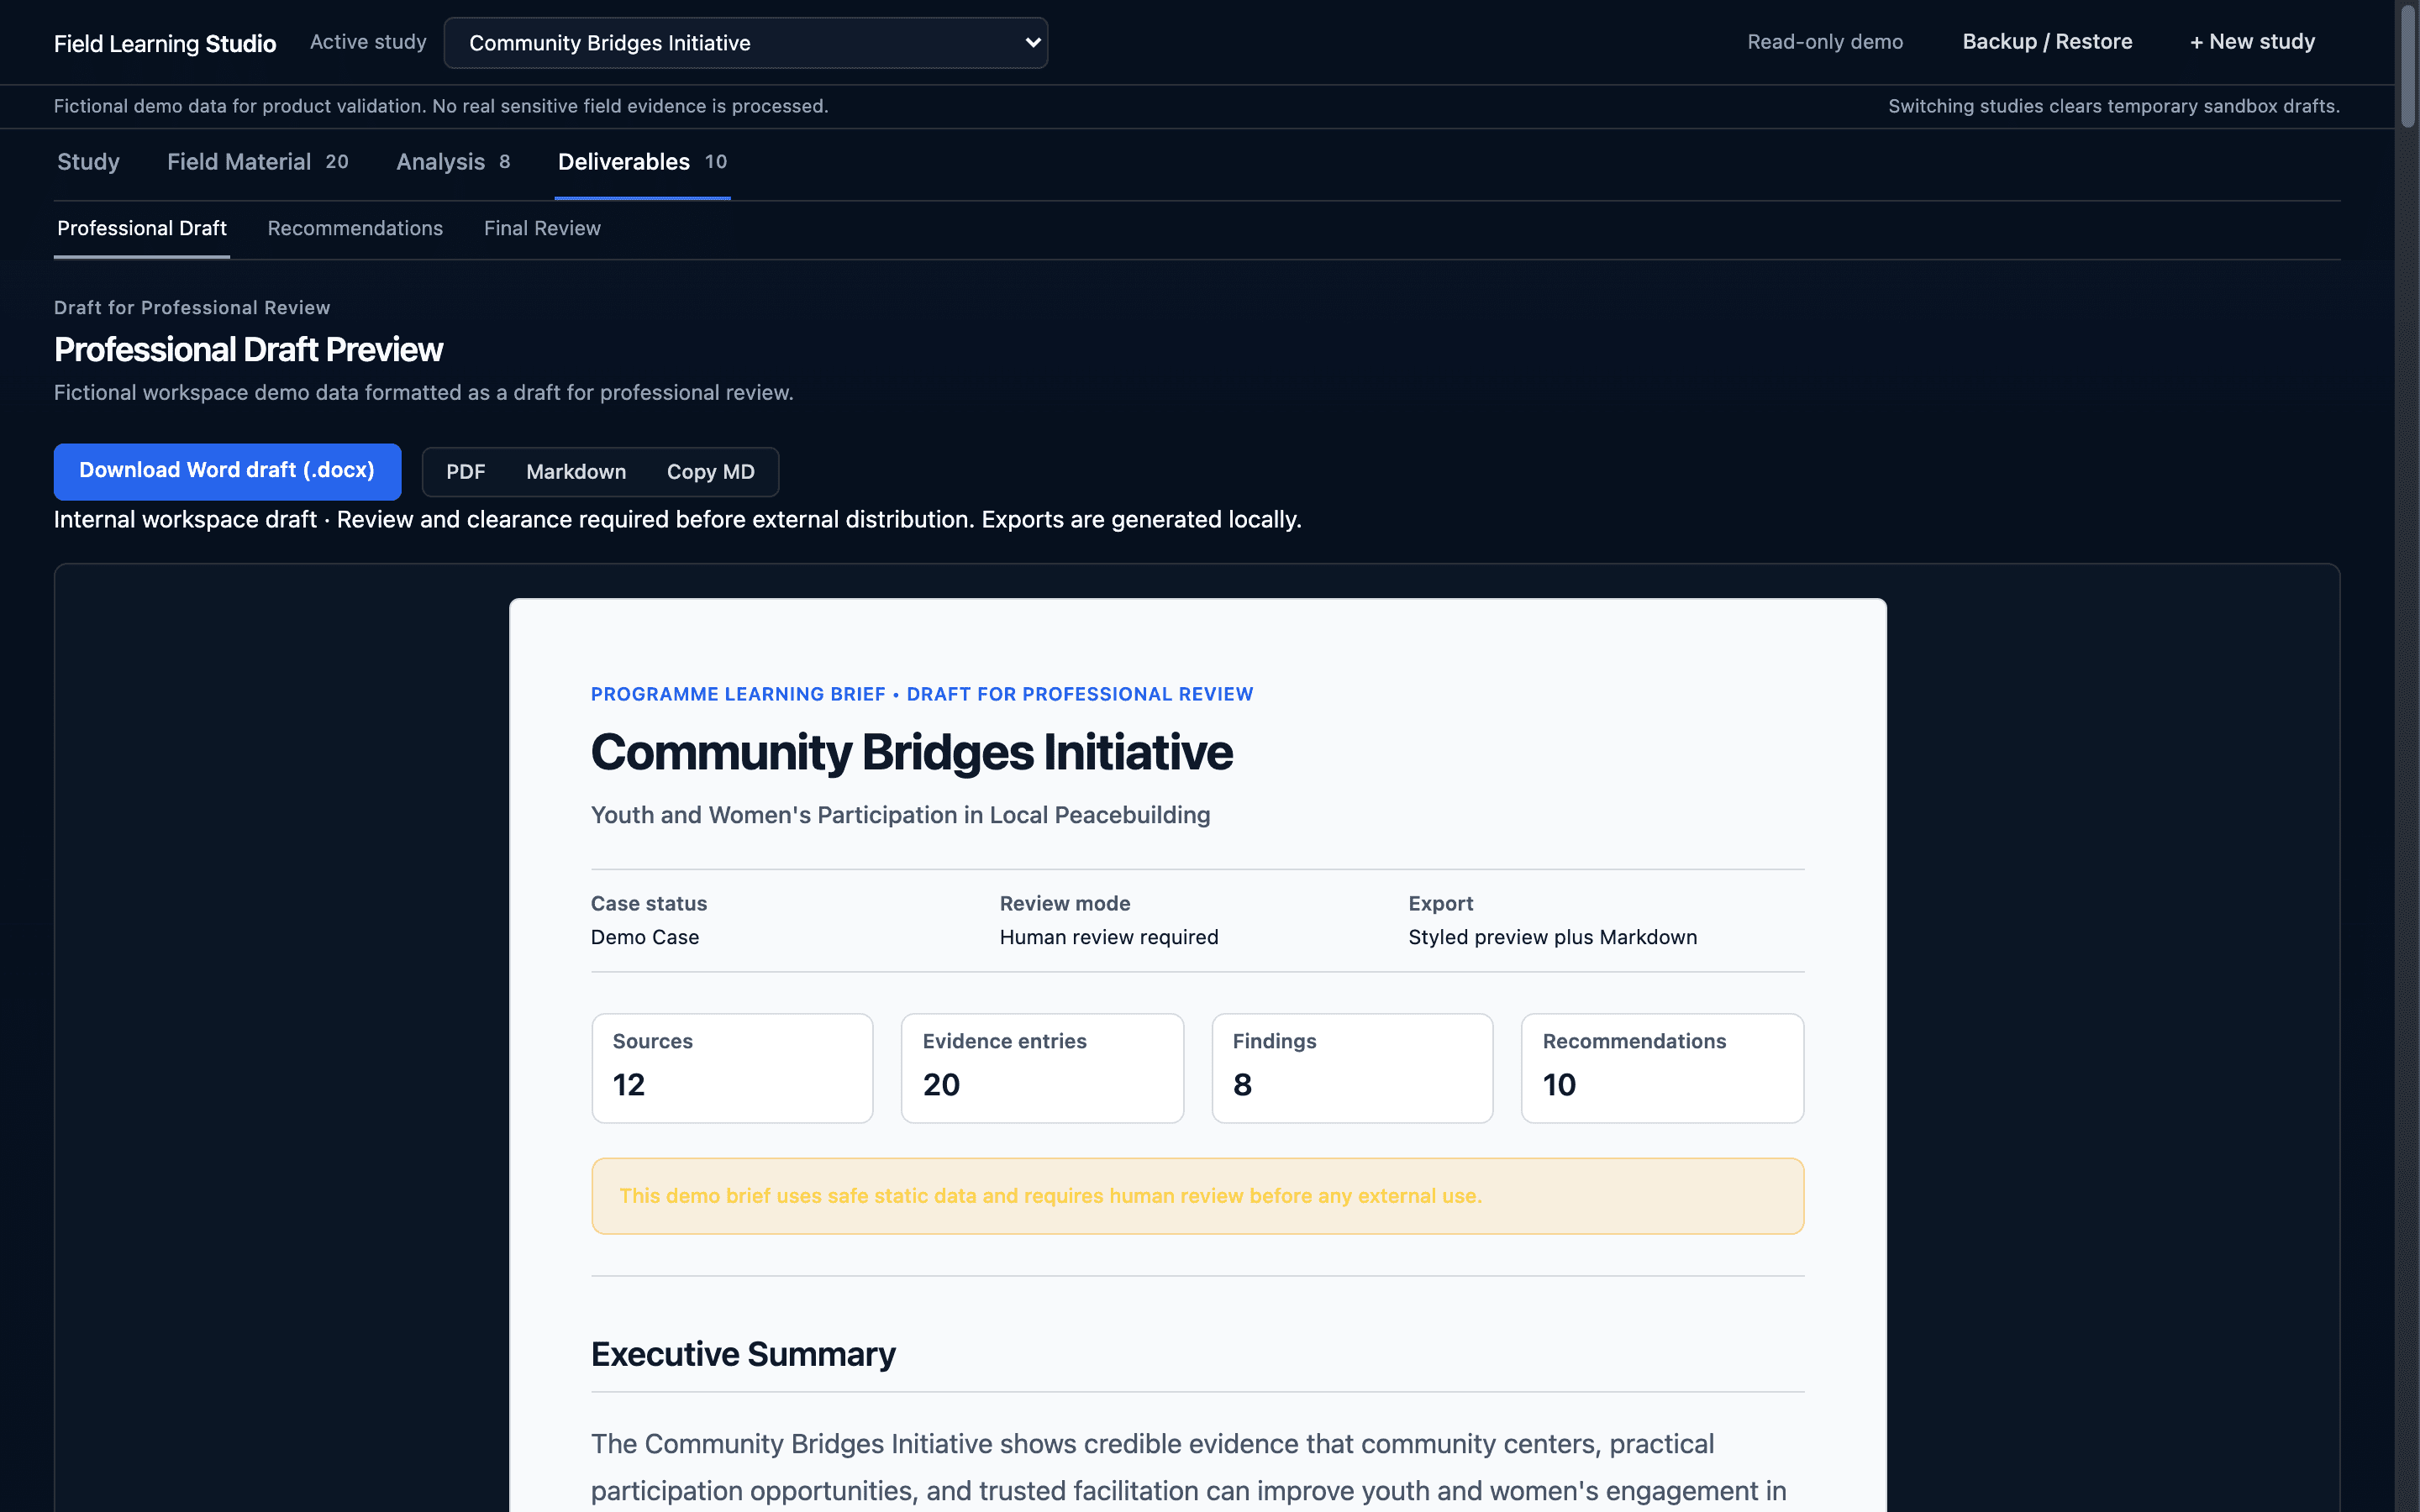Create a new study with + New study

(2252, 42)
